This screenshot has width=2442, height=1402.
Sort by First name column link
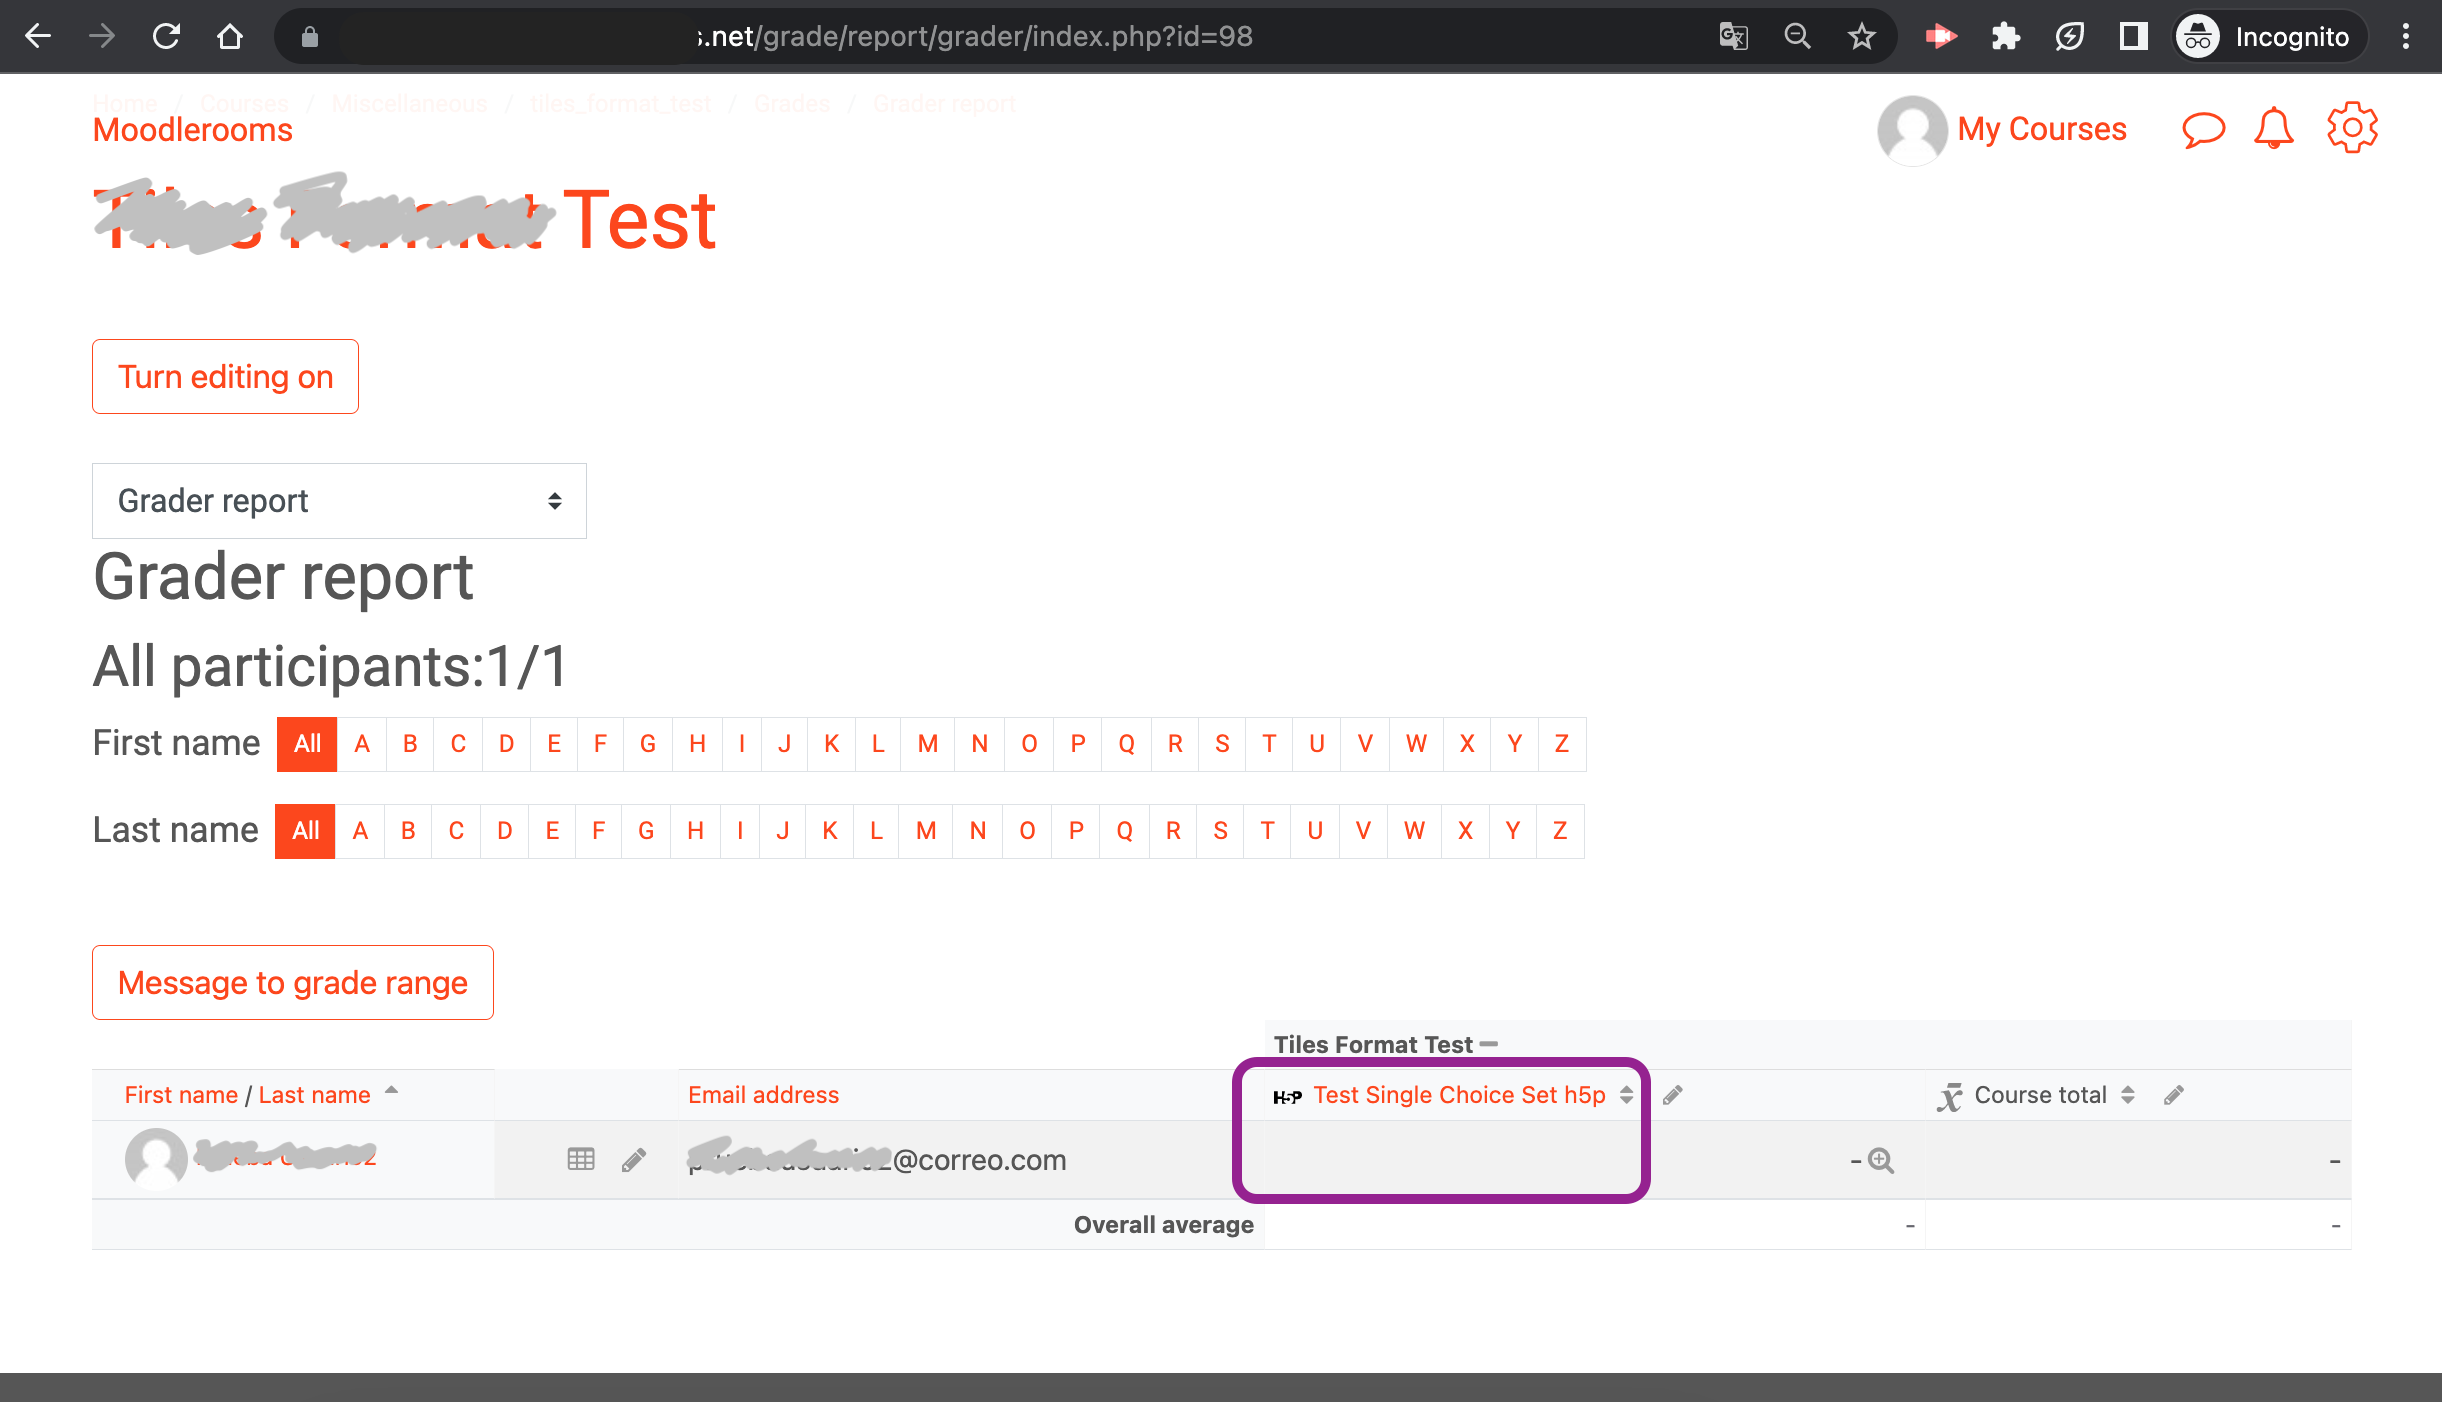point(181,1095)
